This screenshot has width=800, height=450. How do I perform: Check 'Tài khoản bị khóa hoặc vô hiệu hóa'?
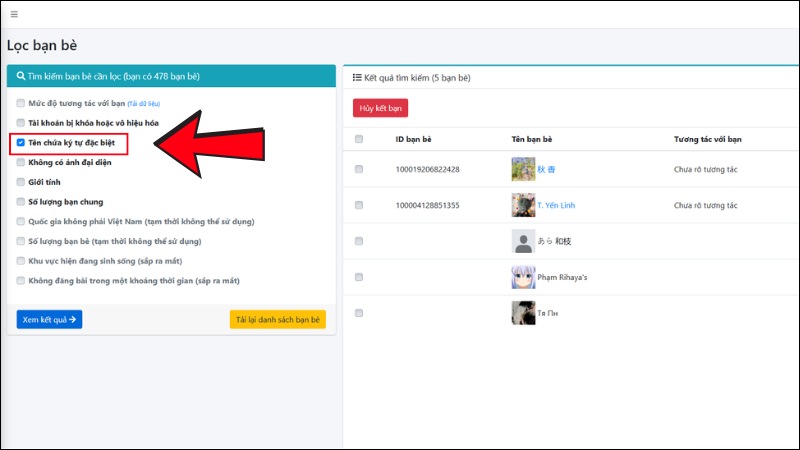[21, 123]
